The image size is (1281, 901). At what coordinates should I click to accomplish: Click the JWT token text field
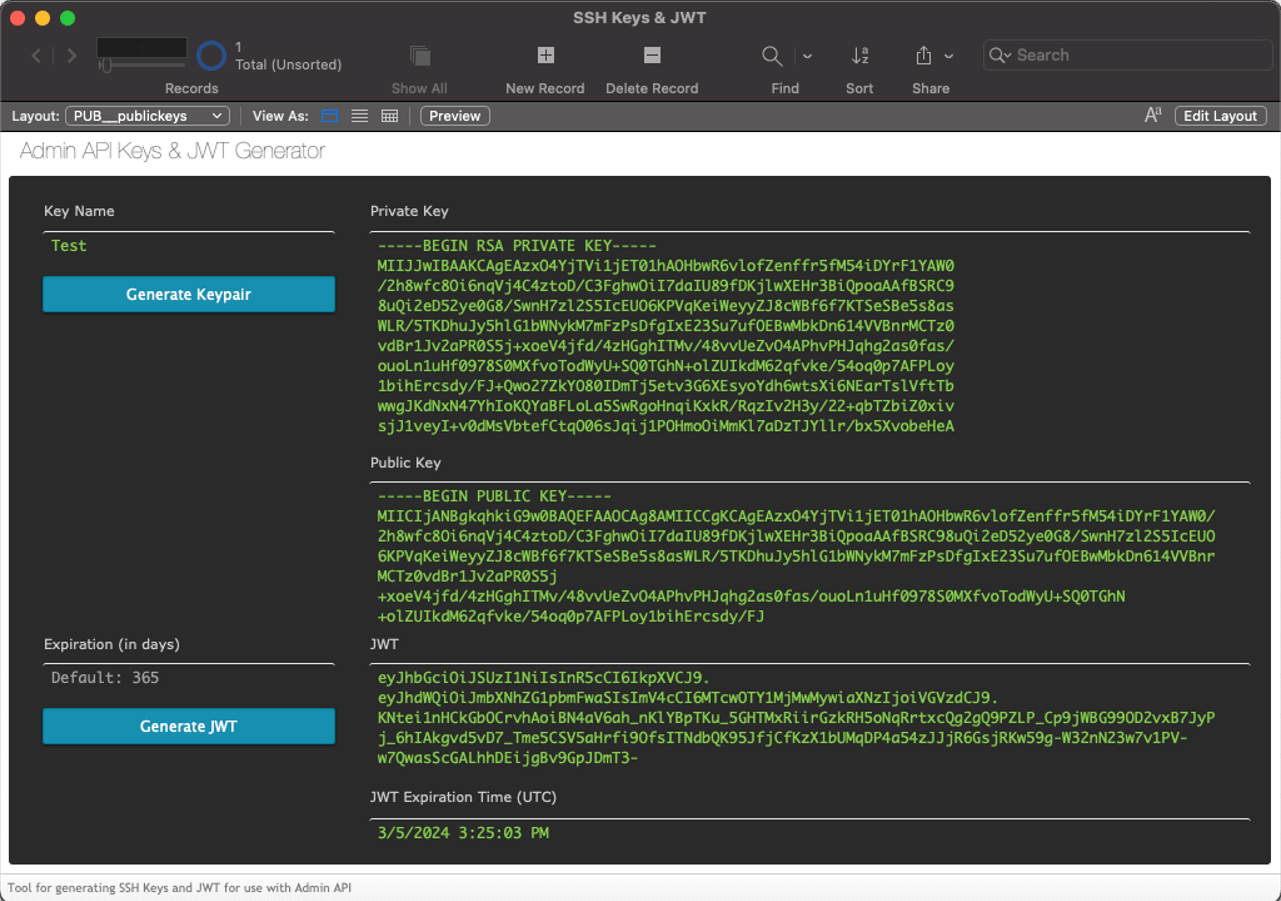point(810,717)
